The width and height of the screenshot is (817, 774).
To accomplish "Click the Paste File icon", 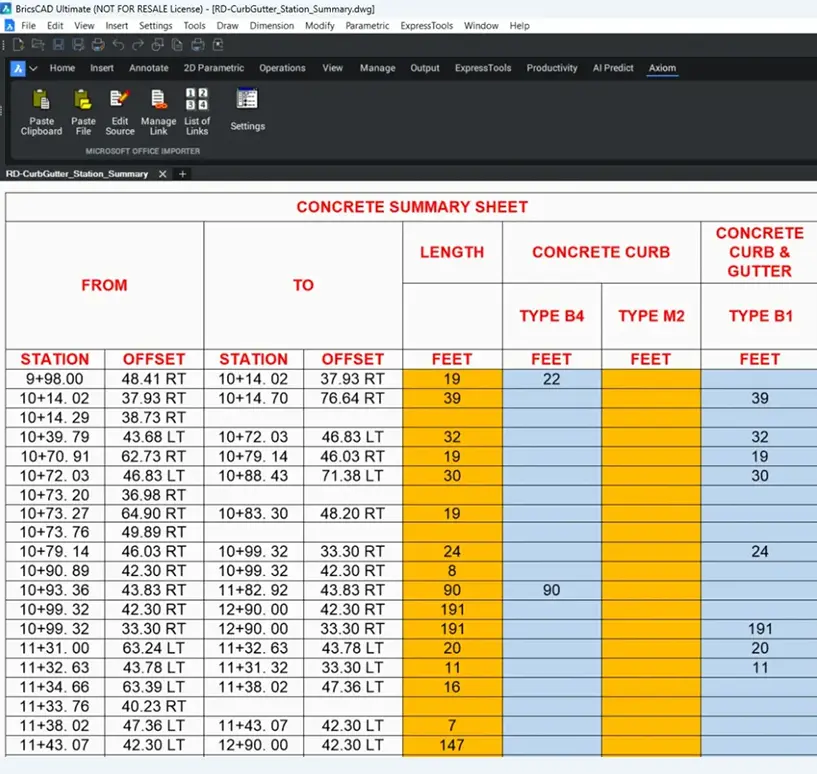I will [83, 100].
